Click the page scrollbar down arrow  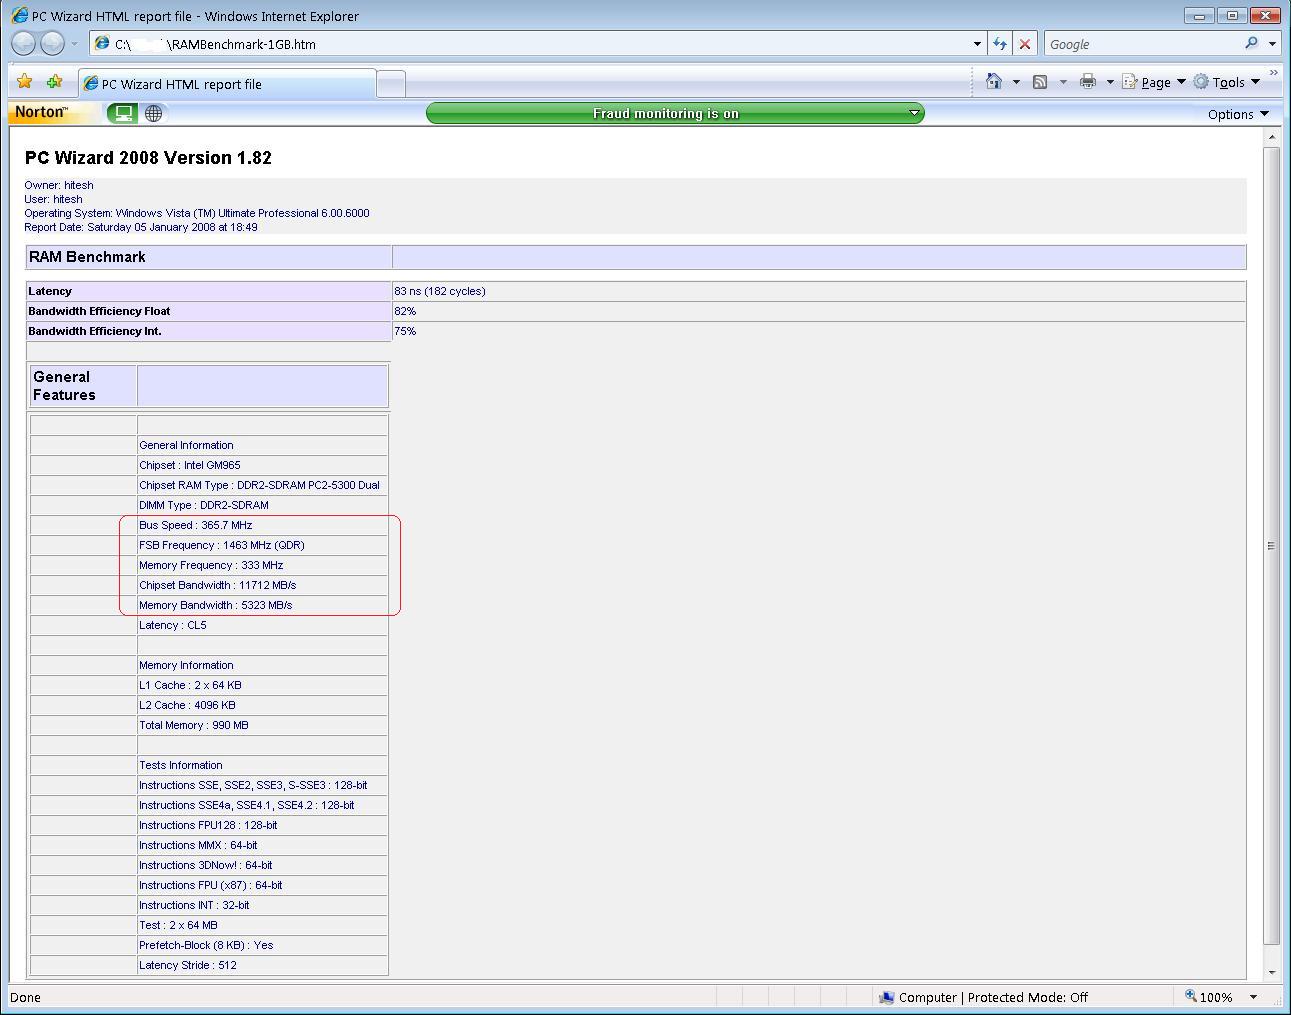pyautogui.click(x=1272, y=972)
